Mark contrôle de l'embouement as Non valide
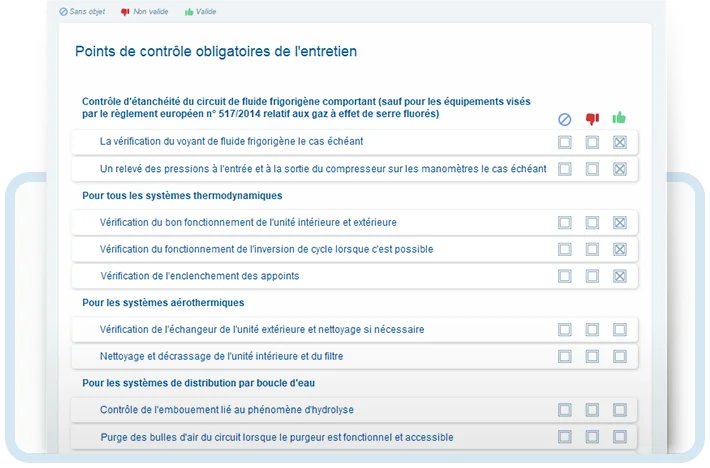Viewport: 710px width, 468px height. 592,410
